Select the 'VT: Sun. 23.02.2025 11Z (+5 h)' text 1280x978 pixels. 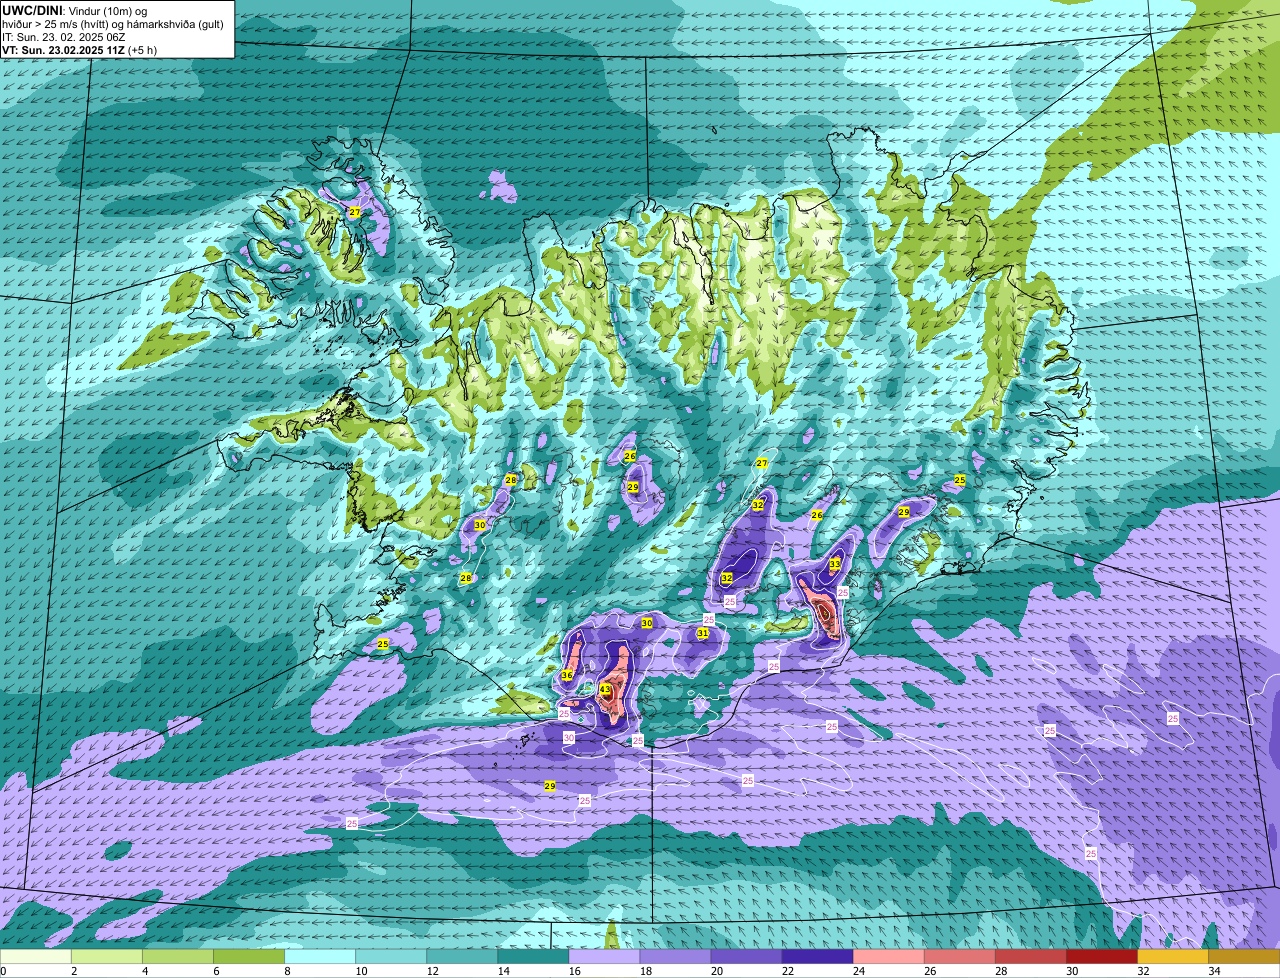[x=79, y=50]
